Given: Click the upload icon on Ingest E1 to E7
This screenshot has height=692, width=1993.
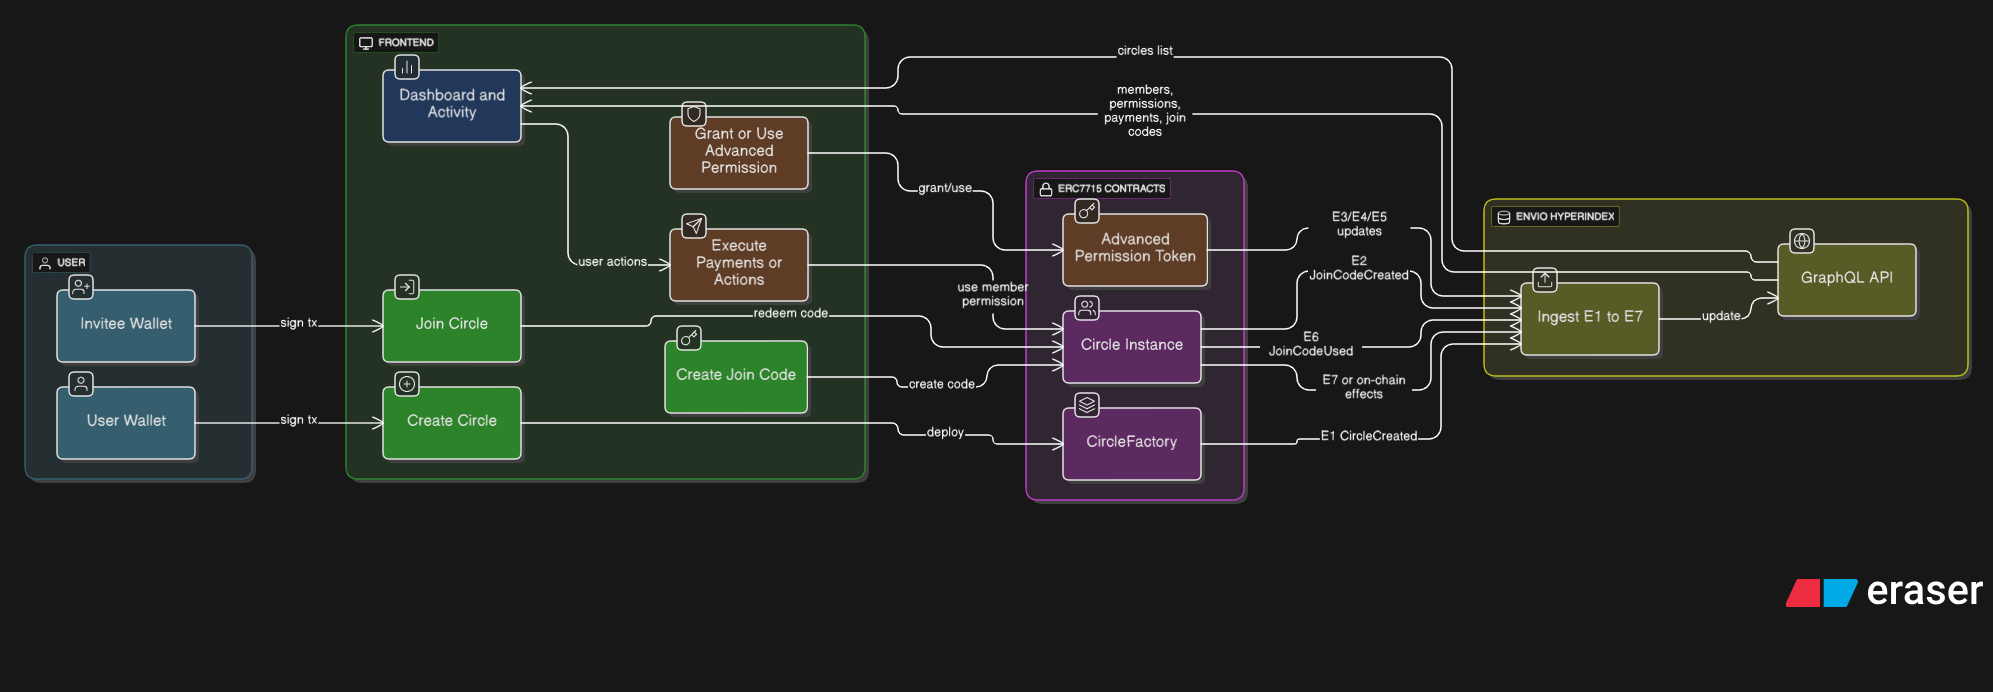Looking at the screenshot, I should coord(1545,280).
